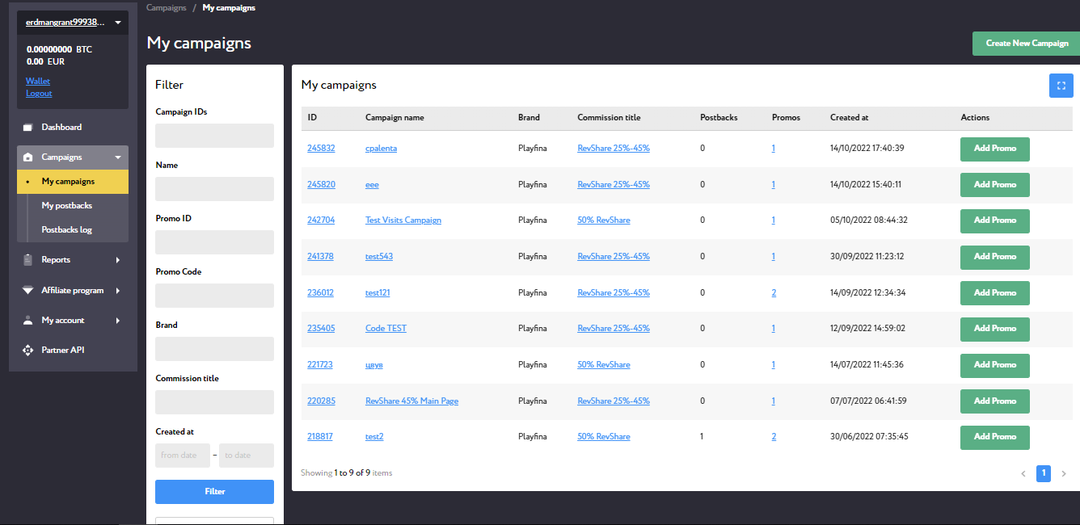Open campaign ID 245832
This screenshot has width=1080, height=525.
click(x=321, y=148)
